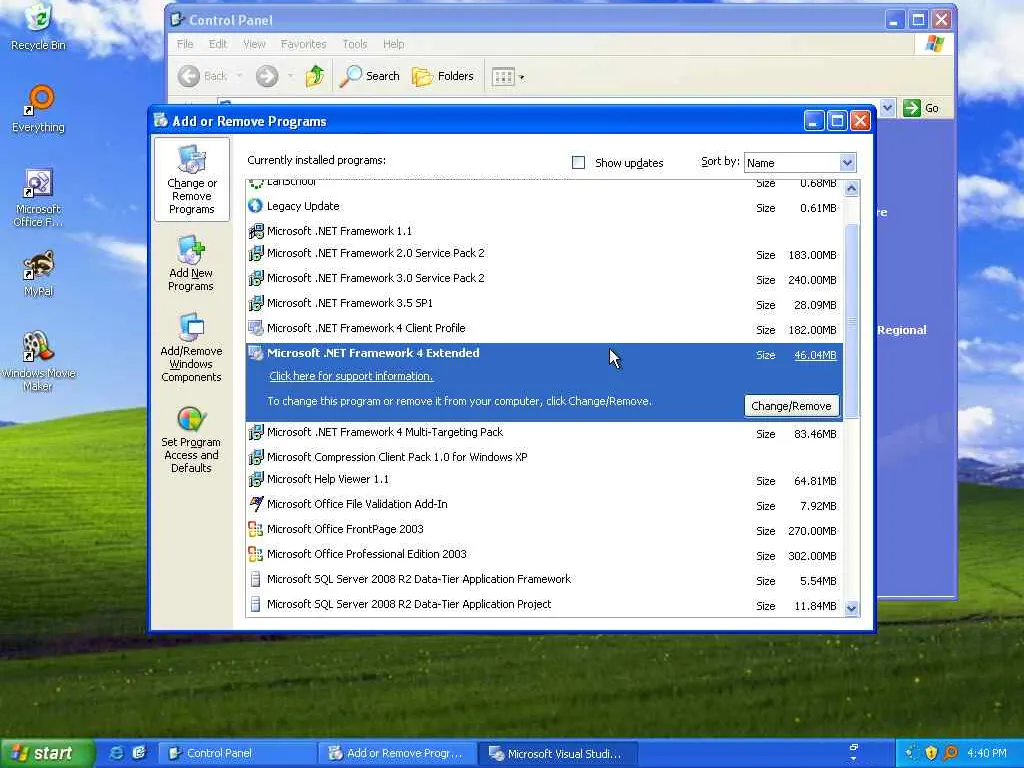Open Add/Remove Windows Components

(x=191, y=347)
